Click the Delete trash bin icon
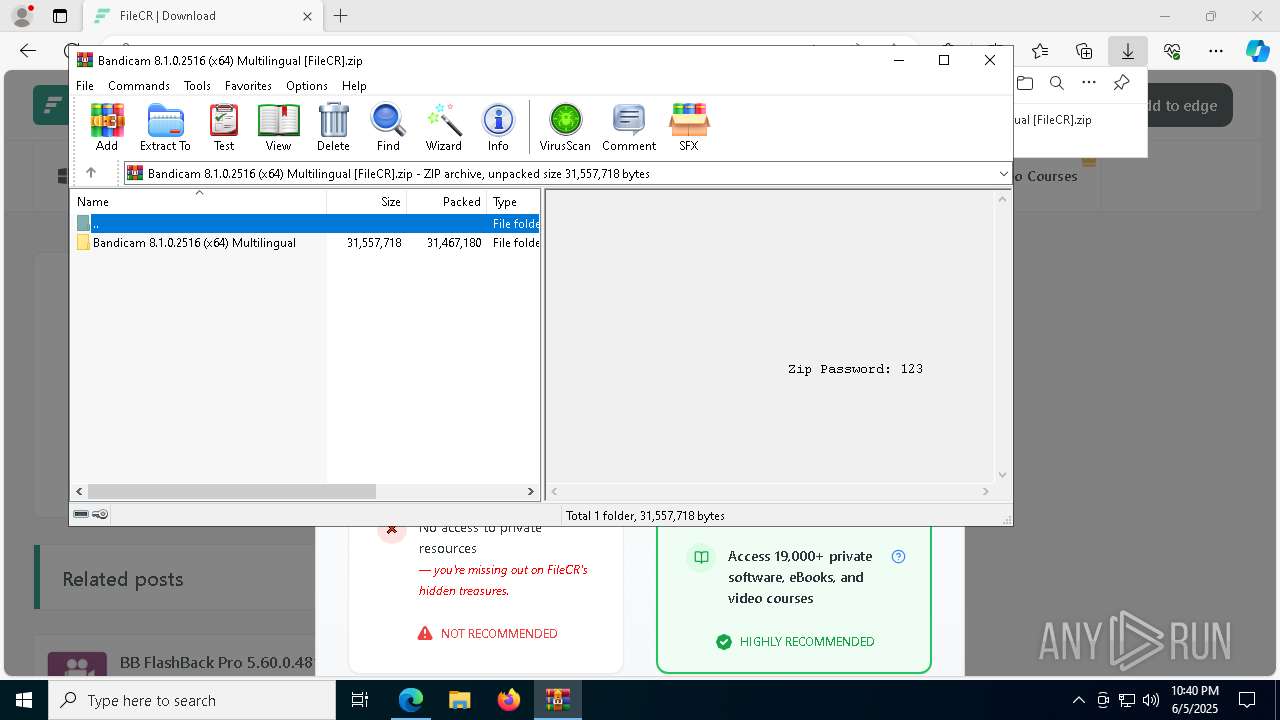 click(333, 127)
